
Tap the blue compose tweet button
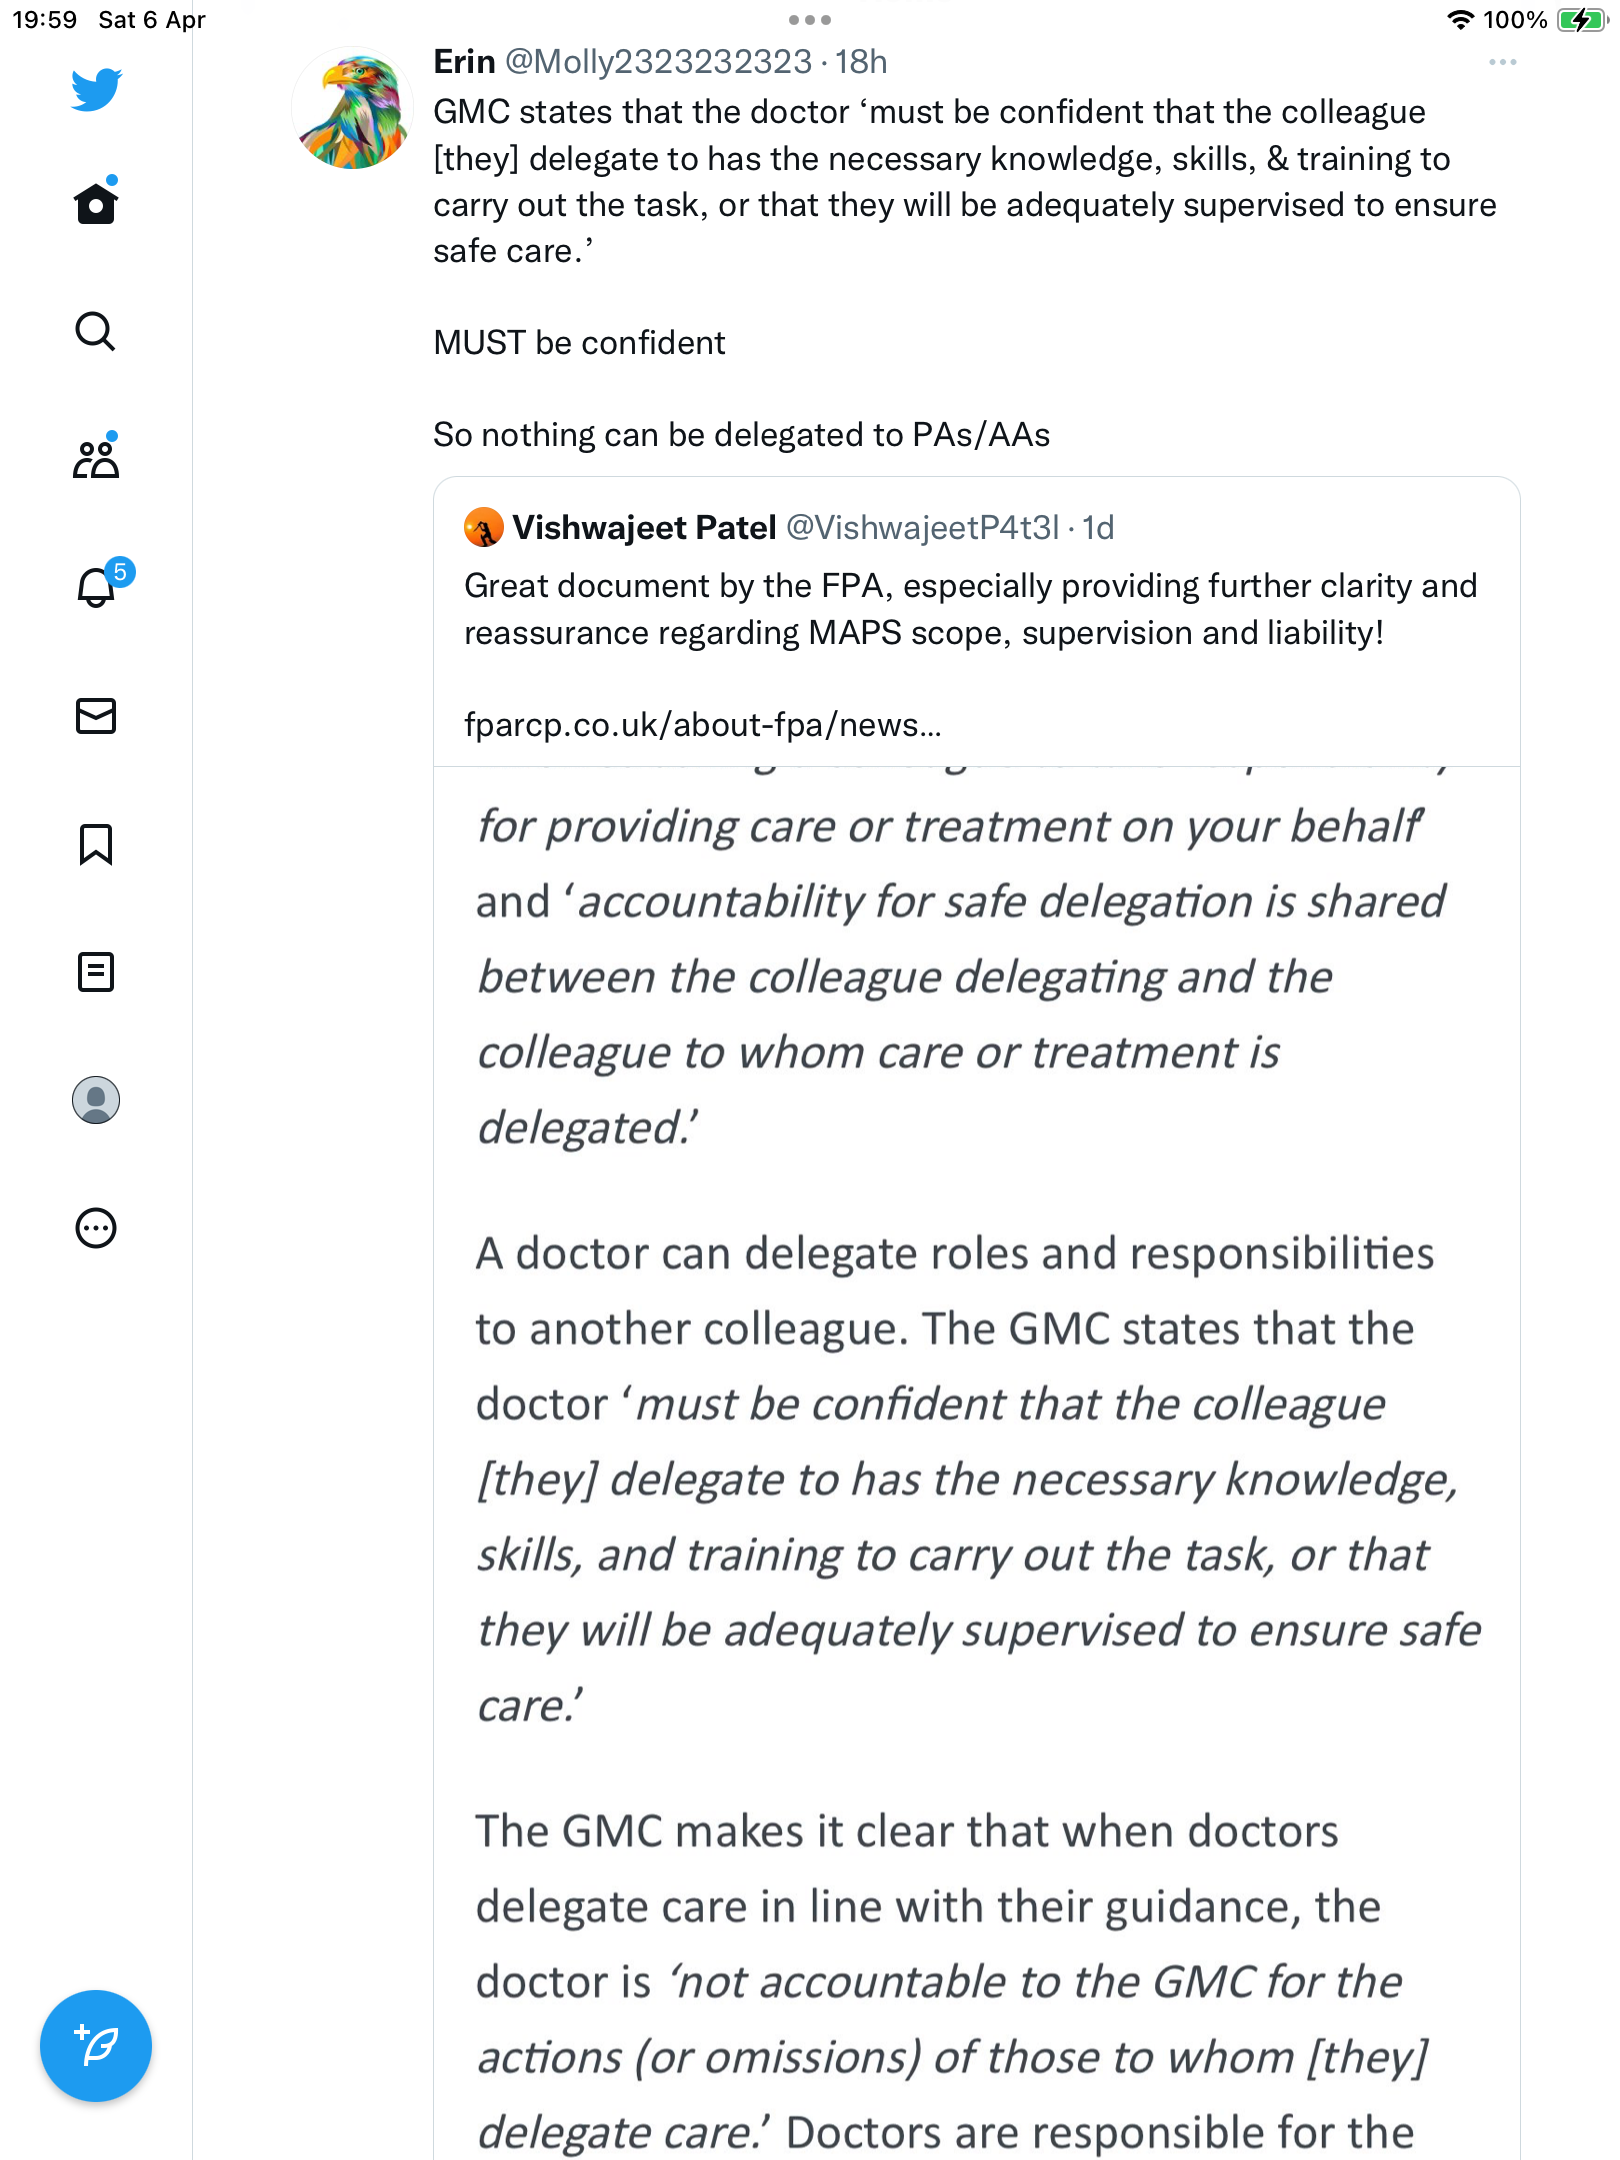(96, 2046)
